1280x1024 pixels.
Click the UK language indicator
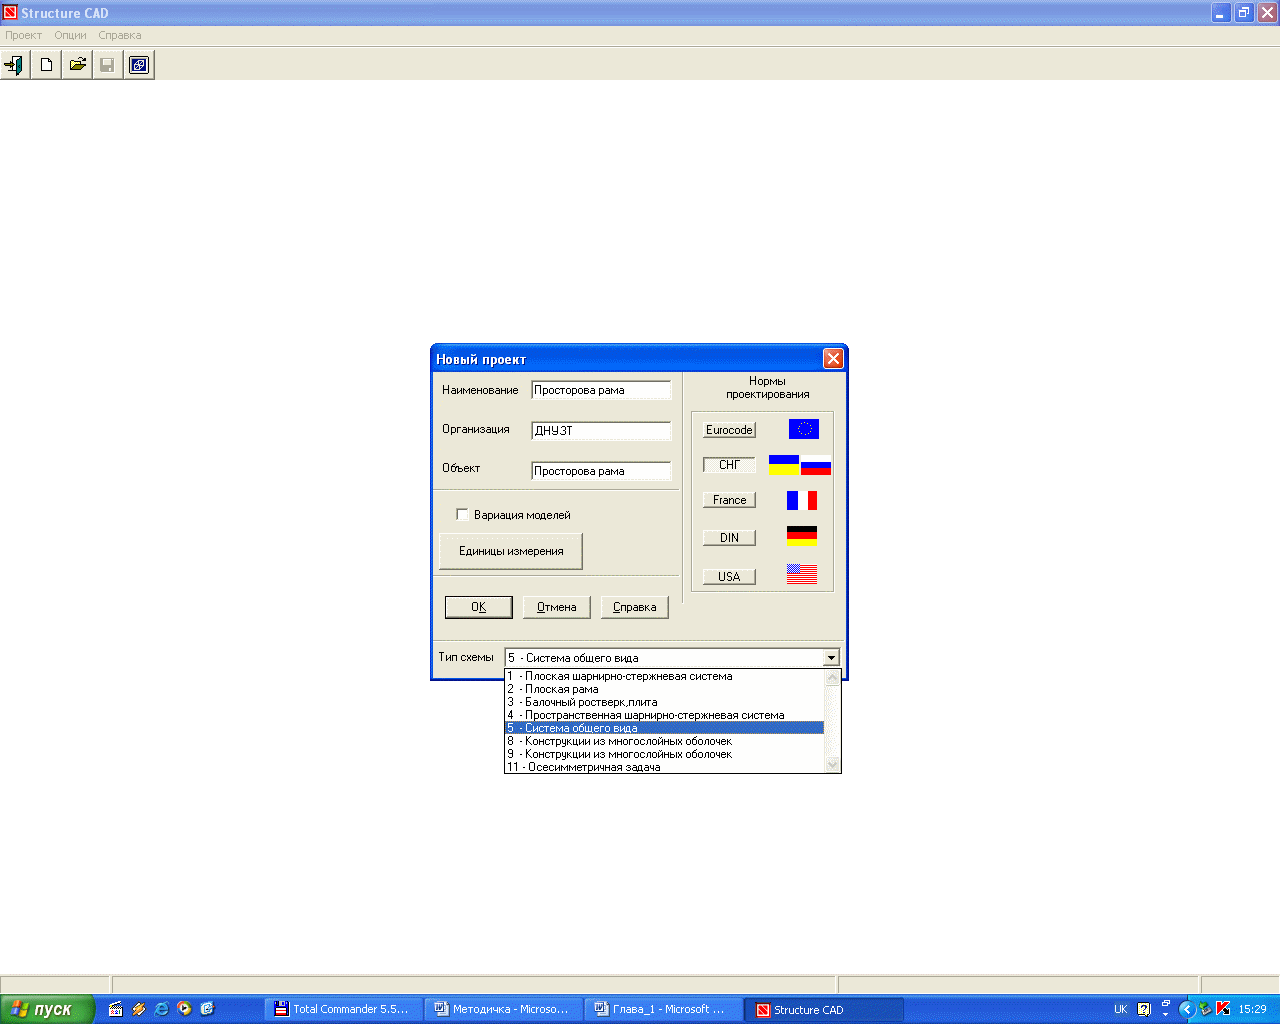pos(1121,1009)
